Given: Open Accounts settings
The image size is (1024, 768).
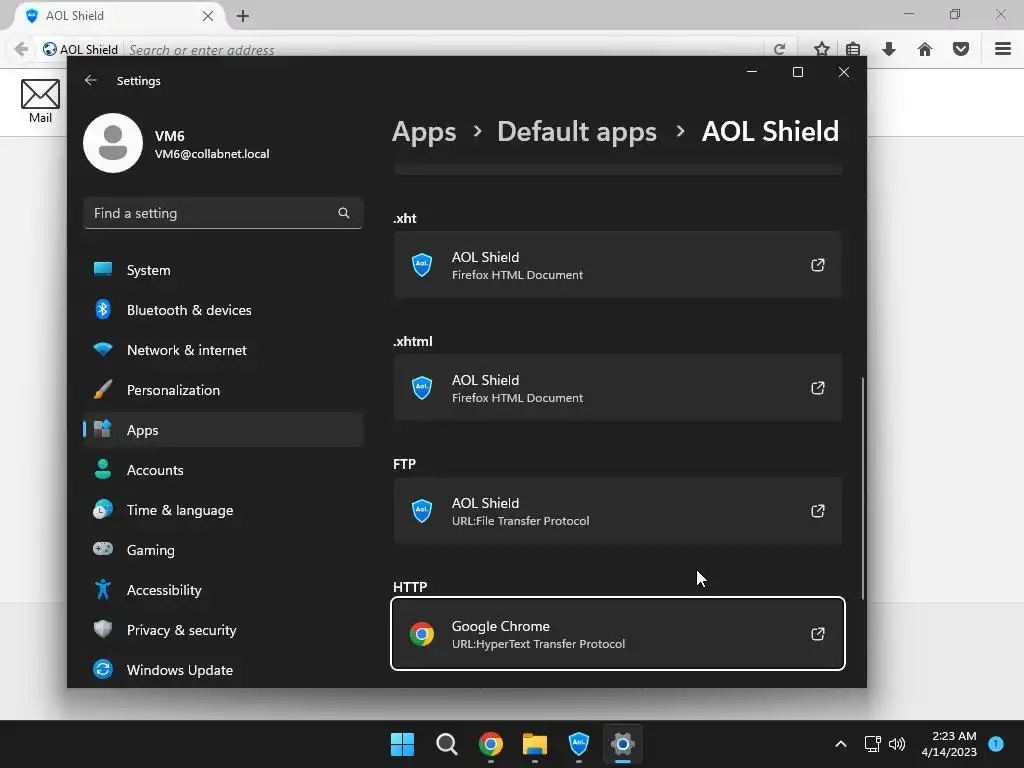Looking at the screenshot, I should [x=223, y=470].
